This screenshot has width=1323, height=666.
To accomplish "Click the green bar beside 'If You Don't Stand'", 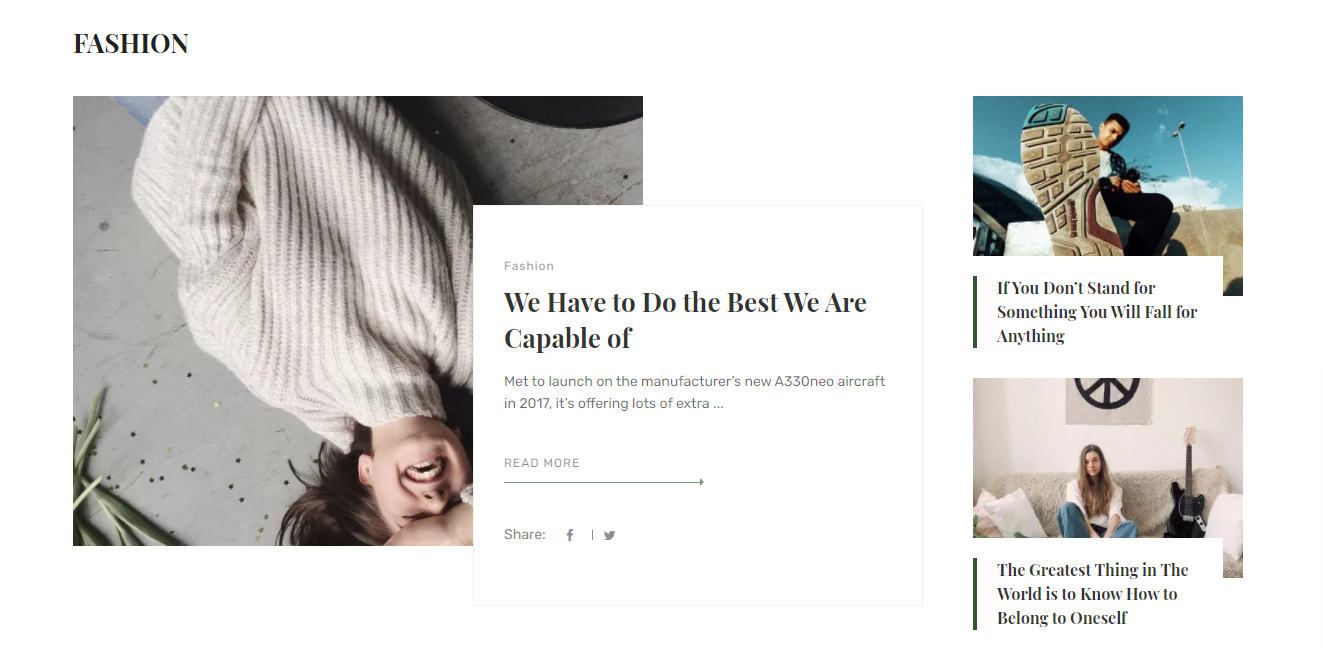I will pyautogui.click(x=975, y=312).
